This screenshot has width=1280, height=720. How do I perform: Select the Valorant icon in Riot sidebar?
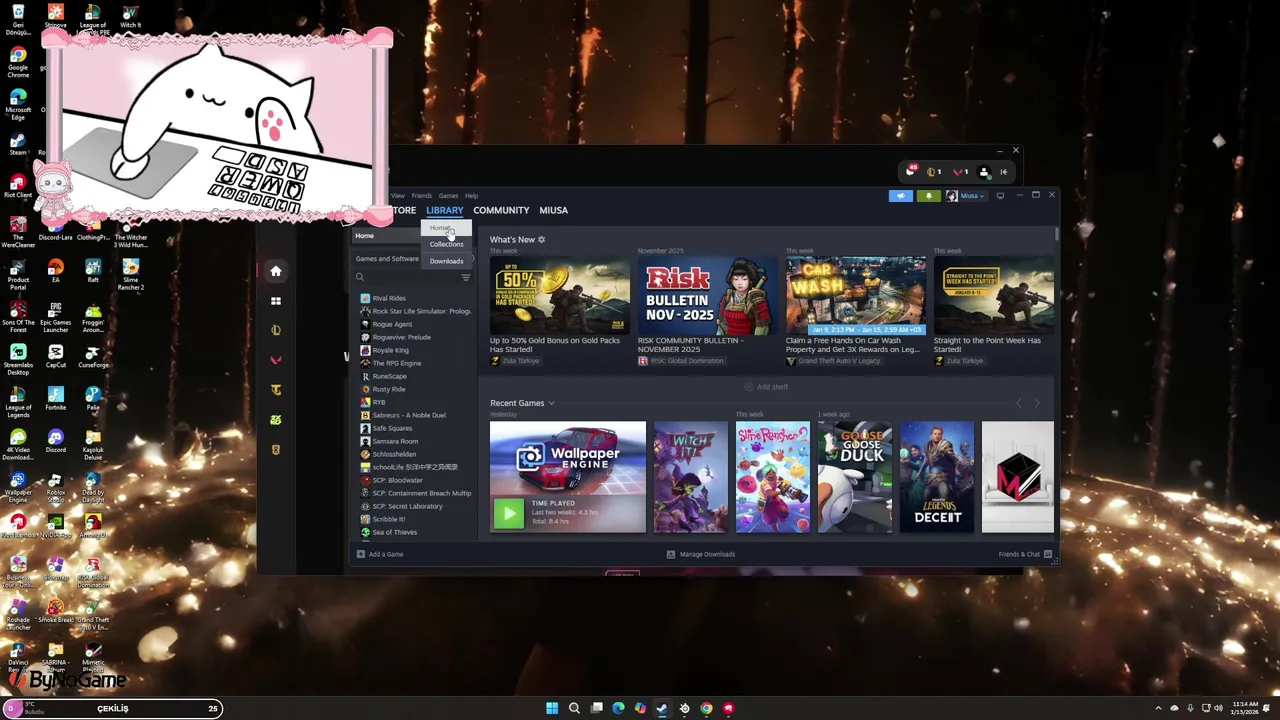click(x=276, y=360)
